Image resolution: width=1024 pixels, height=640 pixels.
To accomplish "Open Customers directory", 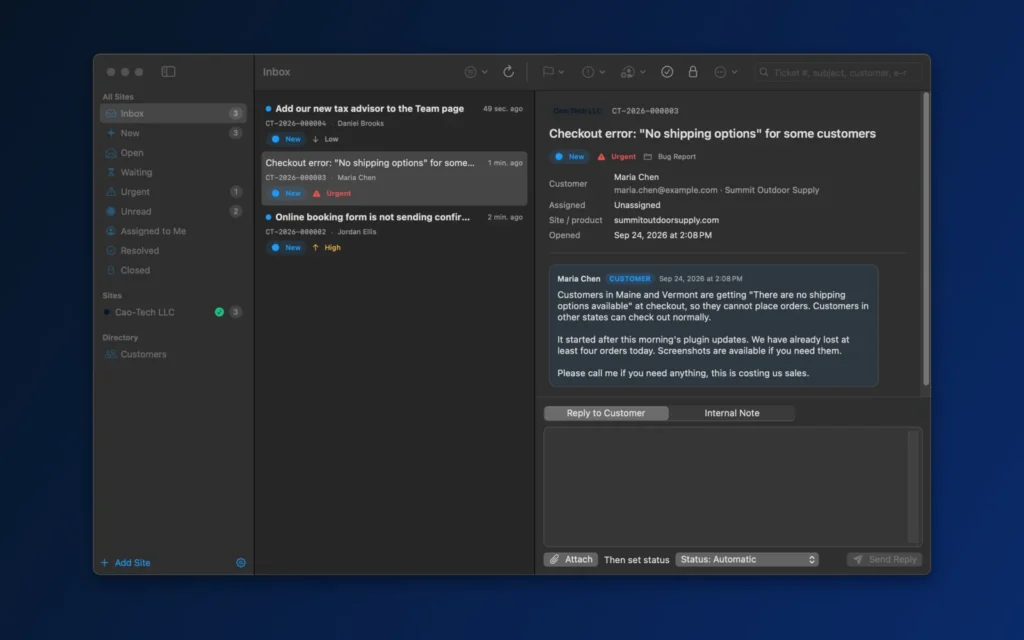I will (173, 355).
